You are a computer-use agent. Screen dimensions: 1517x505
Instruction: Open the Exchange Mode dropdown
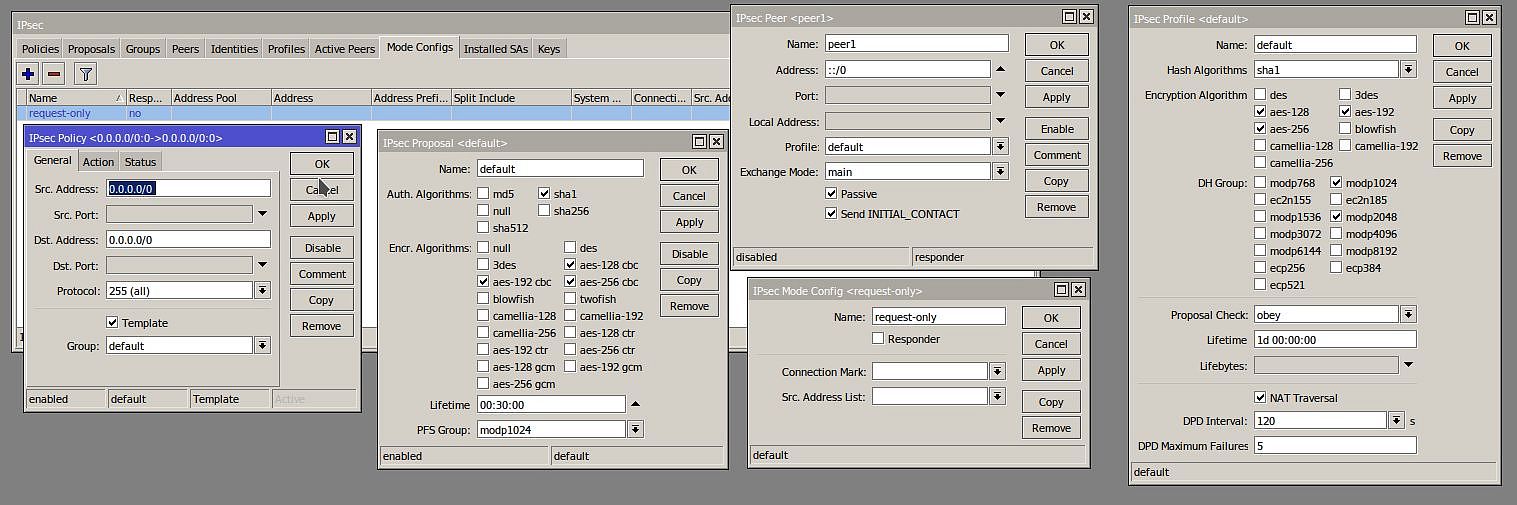point(1000,172)
